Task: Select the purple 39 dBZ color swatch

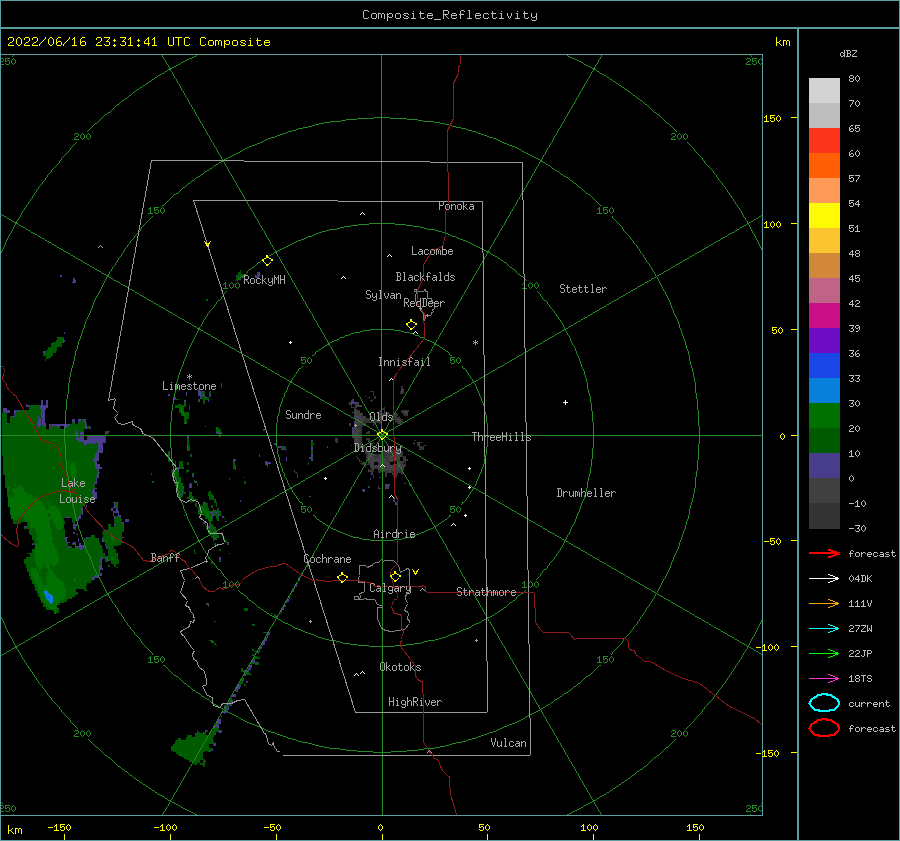Action: click(824, 340)
